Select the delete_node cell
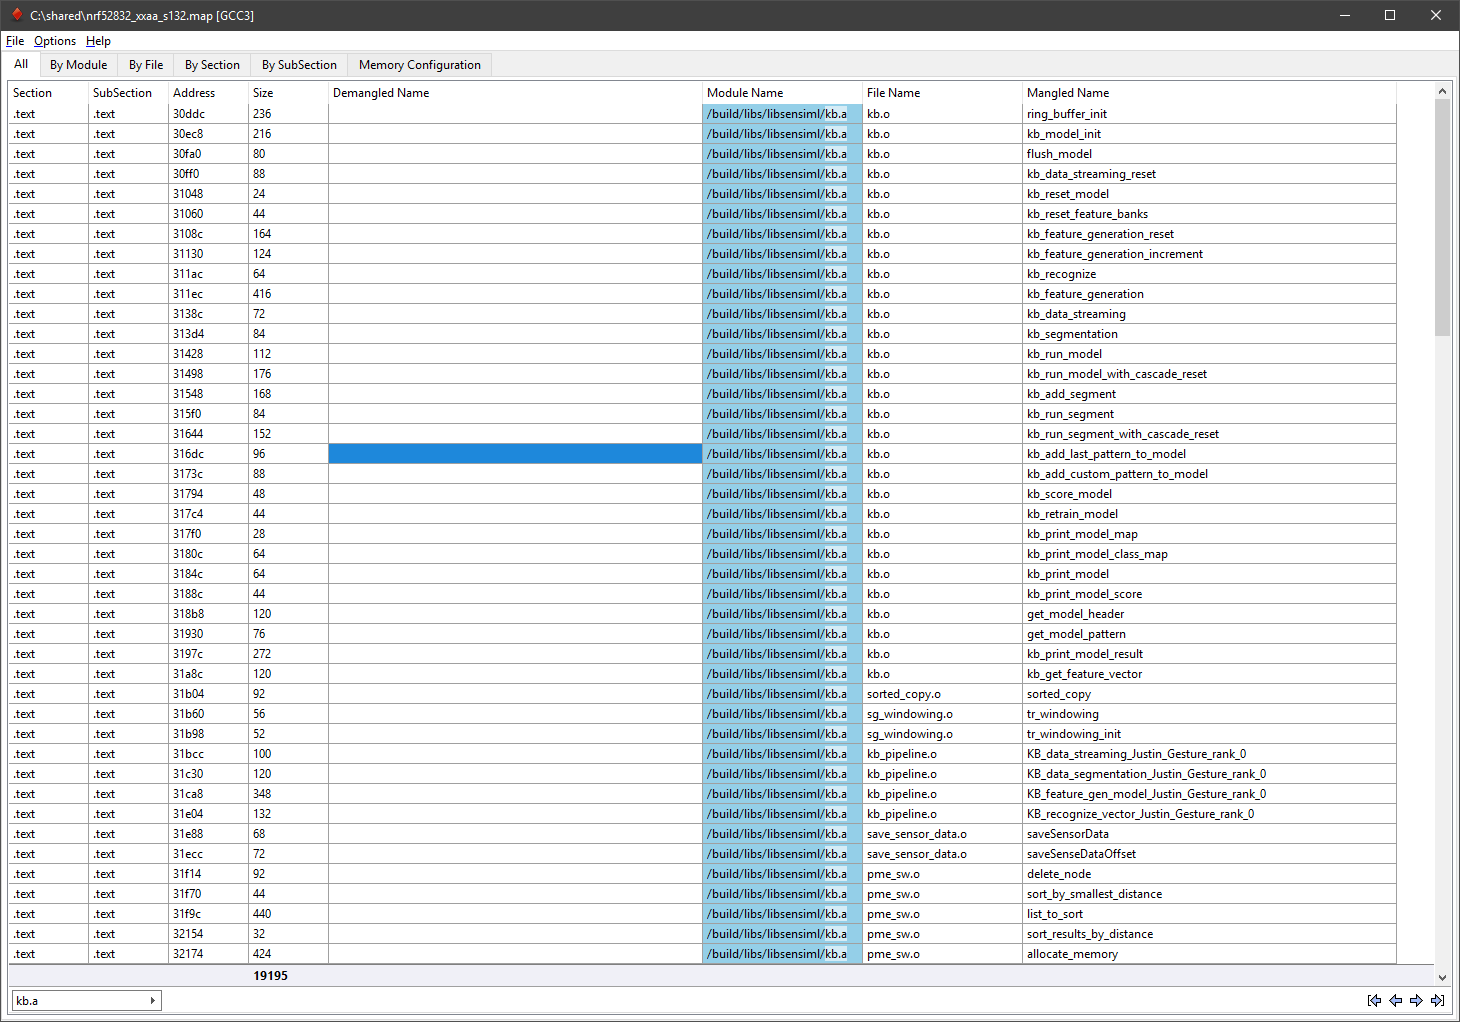Image resolution: width=1460 pixels, height=1022 pixels. click(1209, 874)
